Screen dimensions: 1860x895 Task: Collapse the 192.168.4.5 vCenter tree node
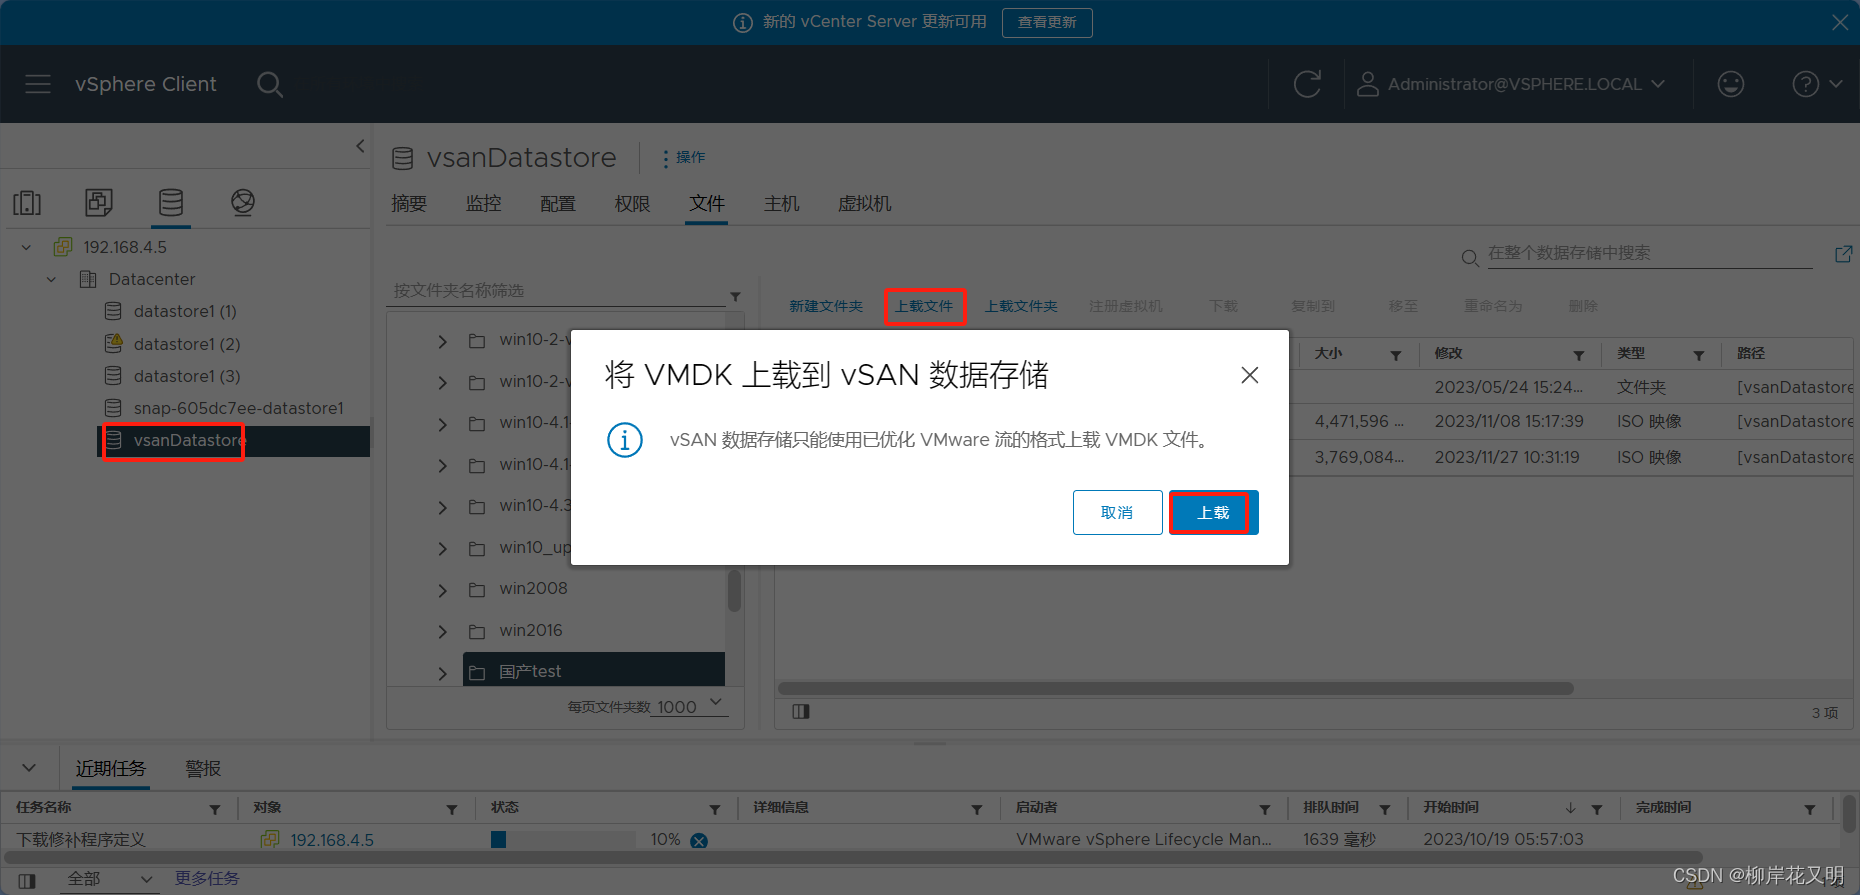point(27,247)
